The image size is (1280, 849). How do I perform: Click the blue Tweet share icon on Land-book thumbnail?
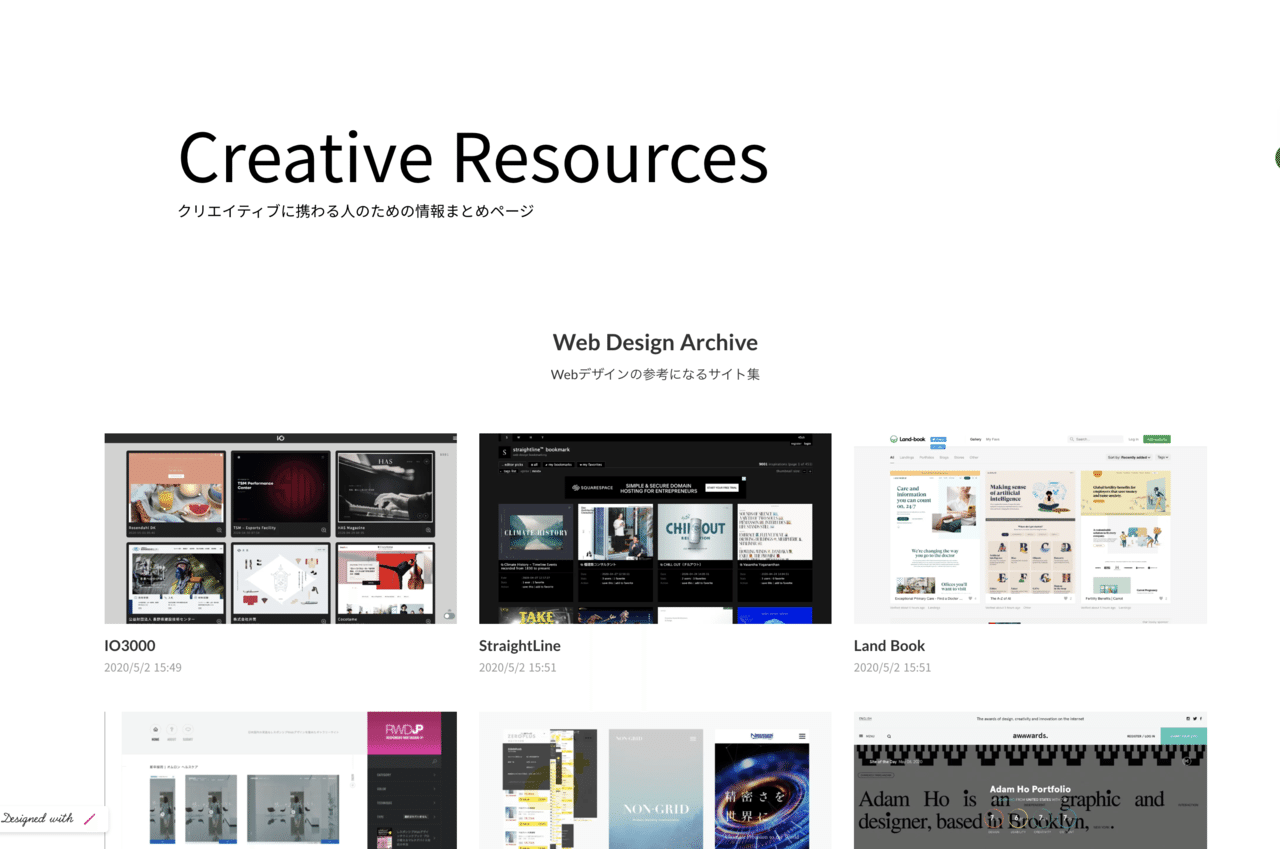(x=939, y=439)
